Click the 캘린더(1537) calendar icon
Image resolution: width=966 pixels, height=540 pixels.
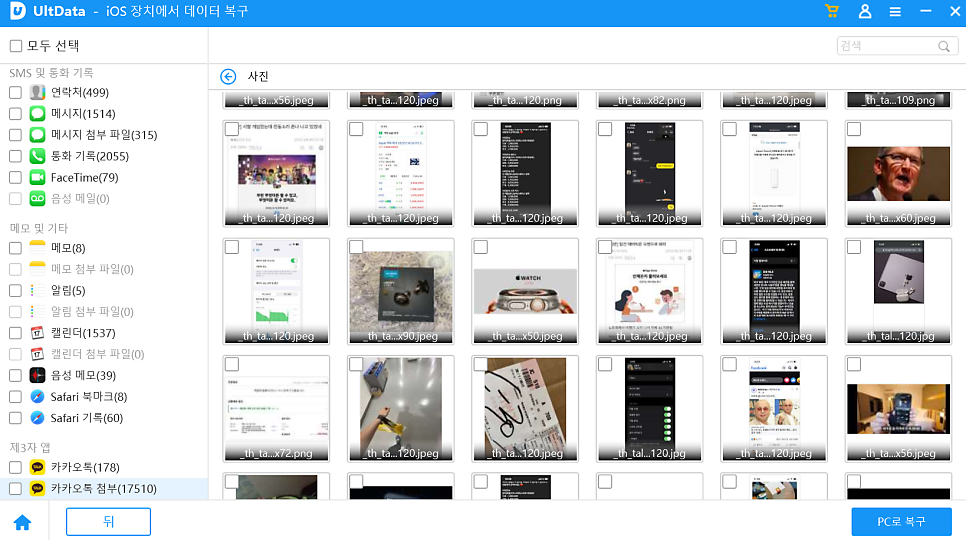(38, 332)
